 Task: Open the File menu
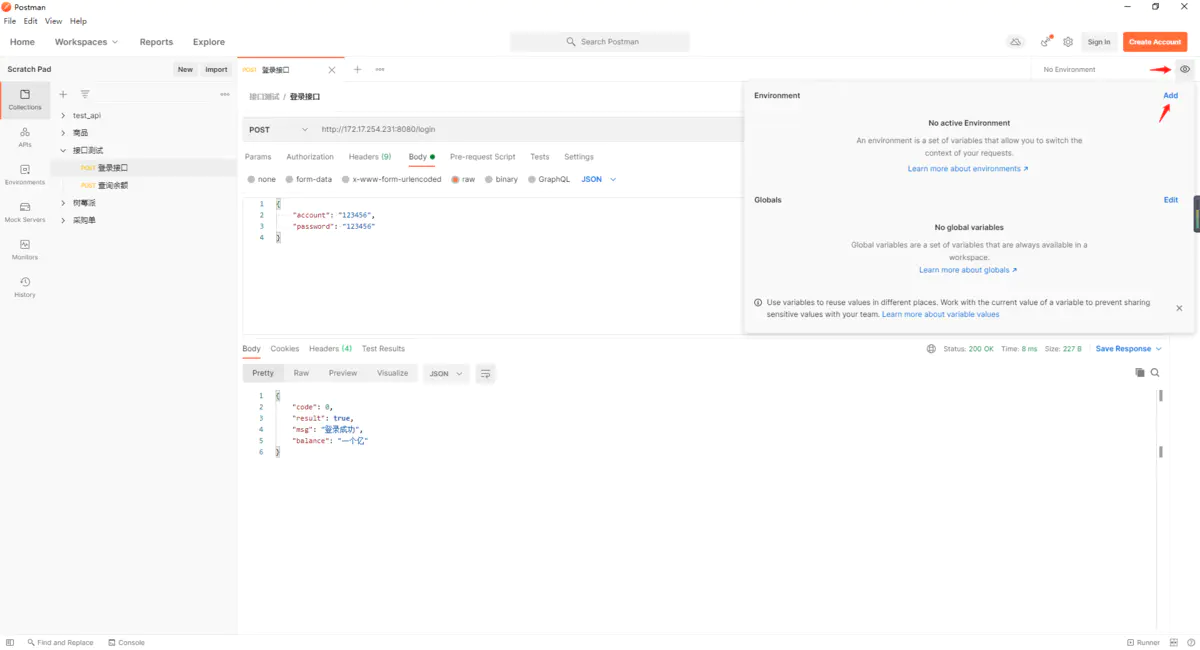pos(10,21)
